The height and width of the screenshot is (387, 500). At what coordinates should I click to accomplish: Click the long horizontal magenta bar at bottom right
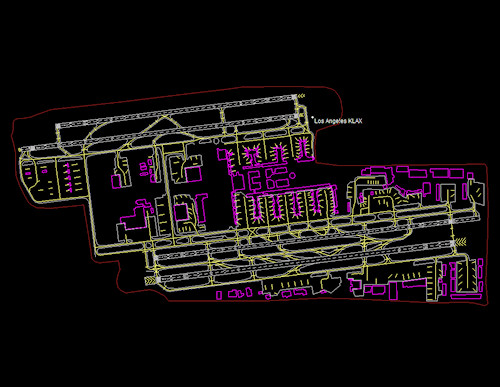coord(466,296)
